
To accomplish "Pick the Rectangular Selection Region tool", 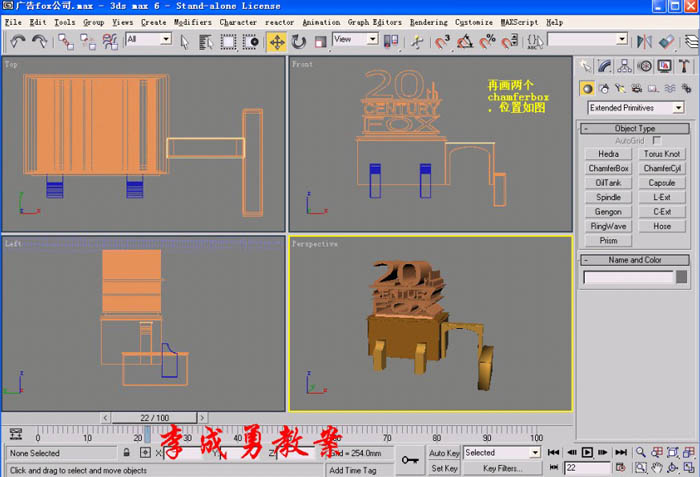I will 228,42.
